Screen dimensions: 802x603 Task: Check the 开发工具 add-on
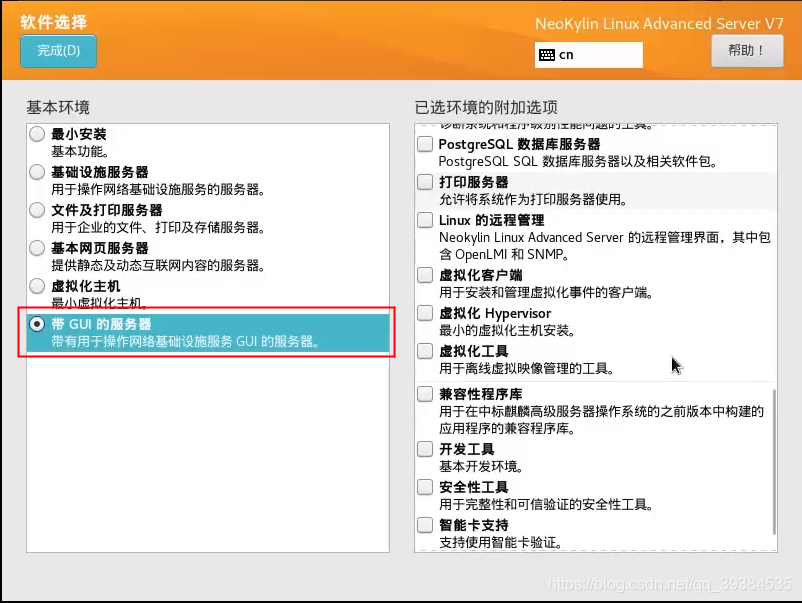[x=425, y=449]
